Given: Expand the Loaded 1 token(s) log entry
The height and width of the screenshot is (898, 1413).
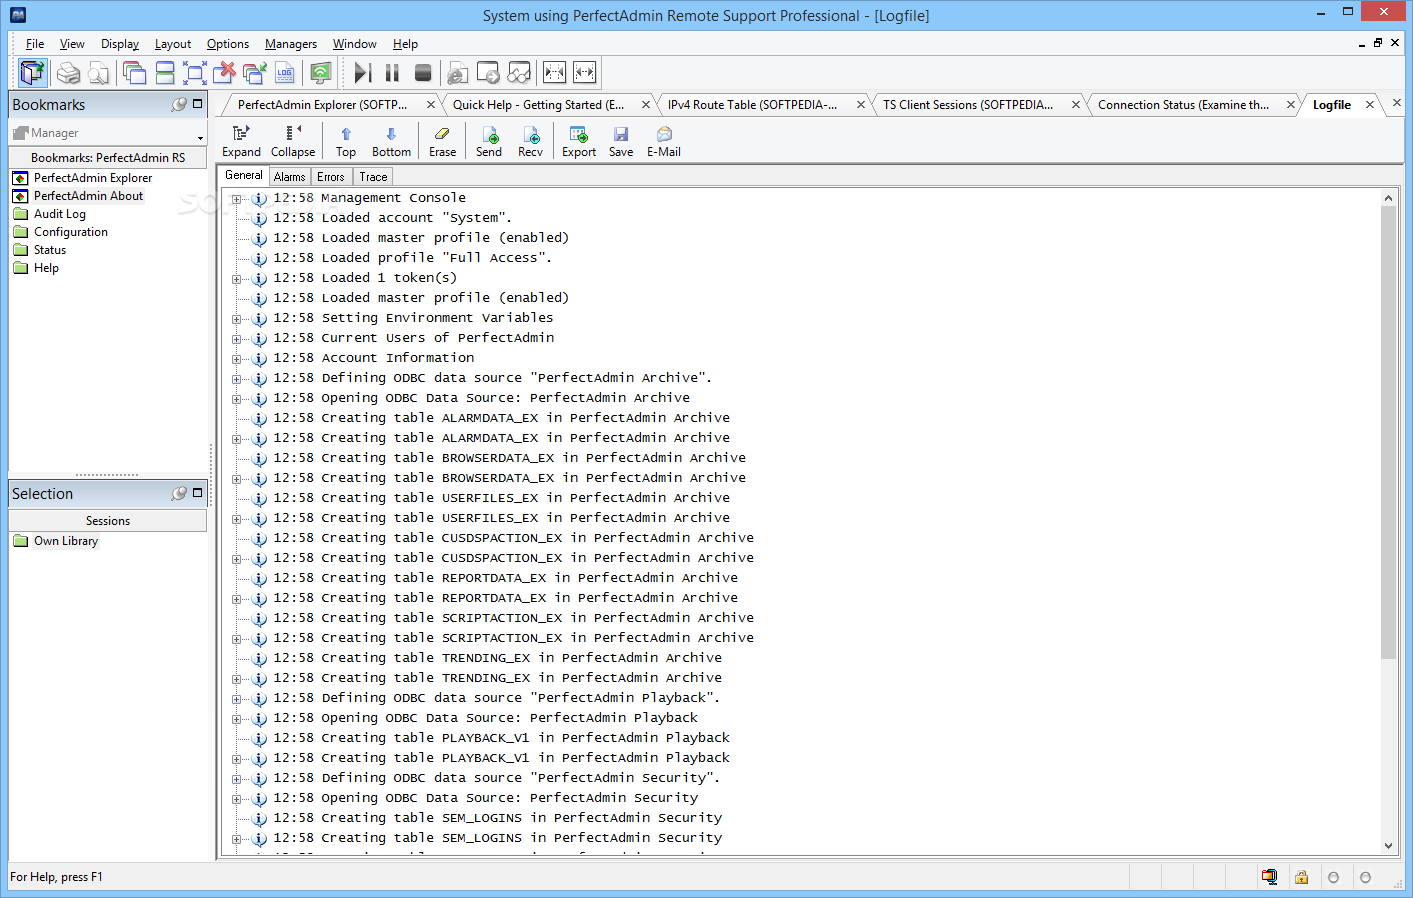Looking at the screenshot, I should tap(237, 279).
